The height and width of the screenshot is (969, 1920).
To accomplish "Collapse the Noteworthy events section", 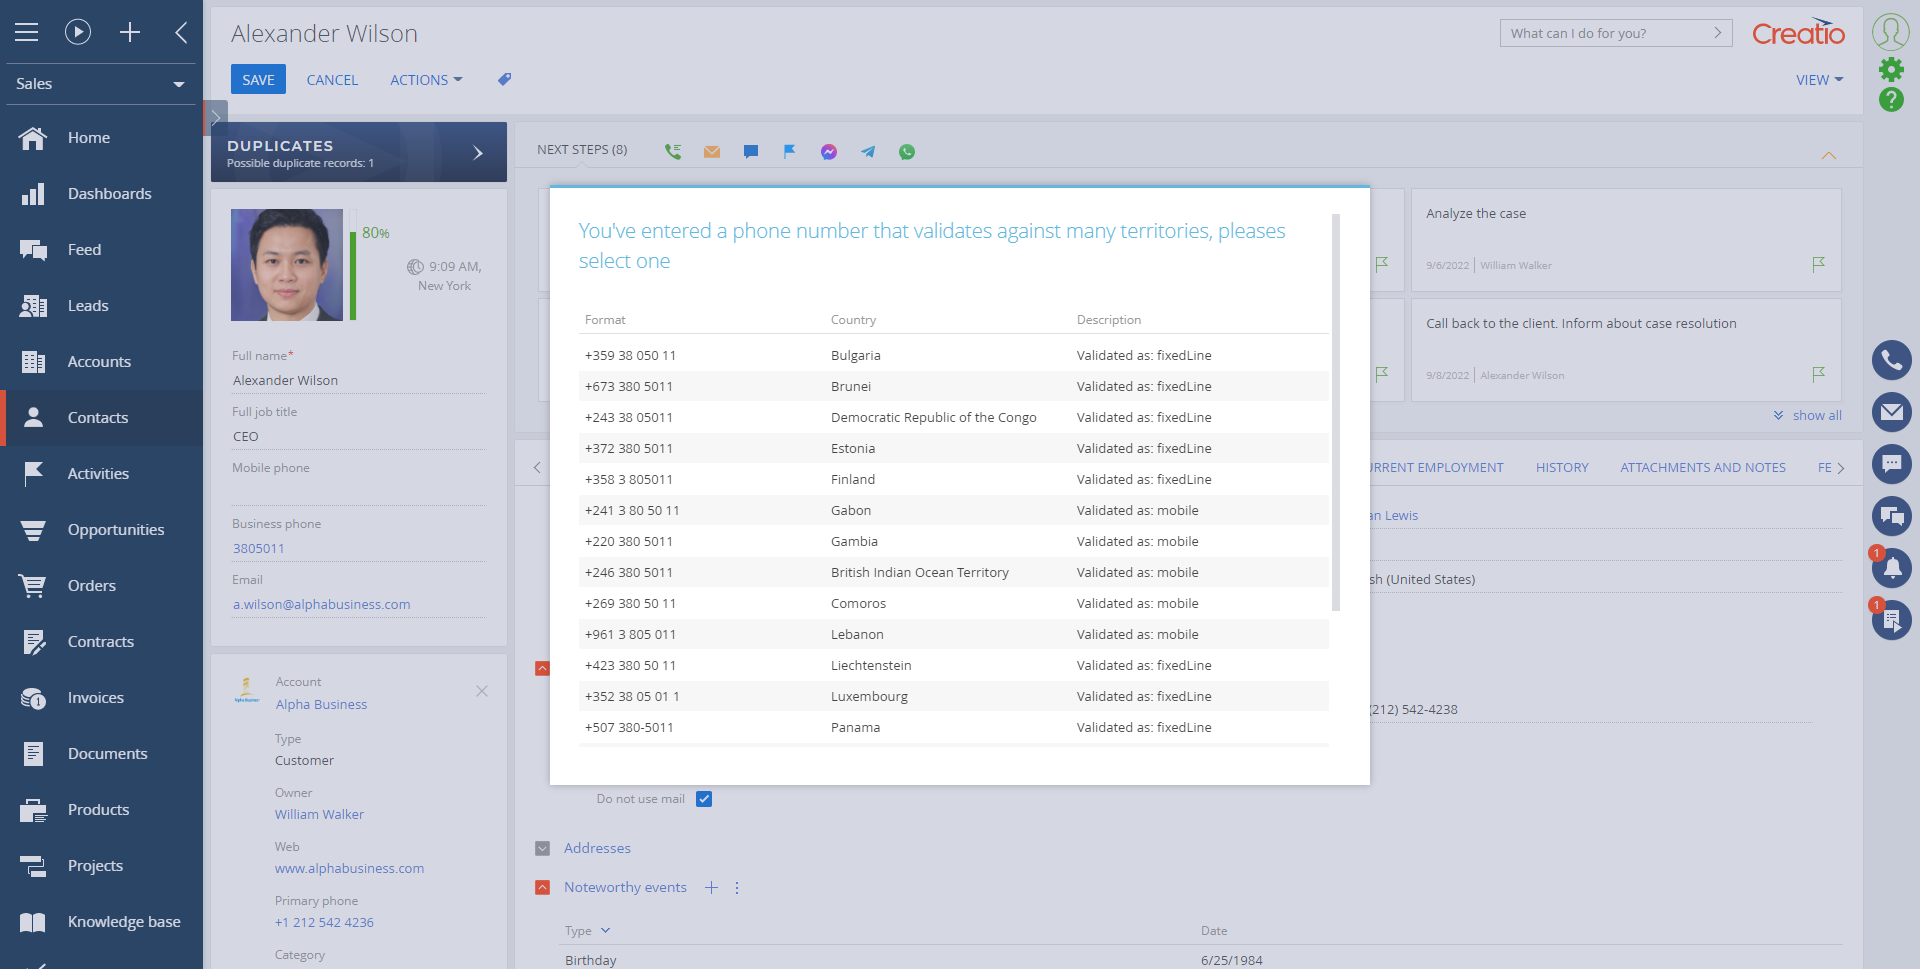I will coord(543,887).
